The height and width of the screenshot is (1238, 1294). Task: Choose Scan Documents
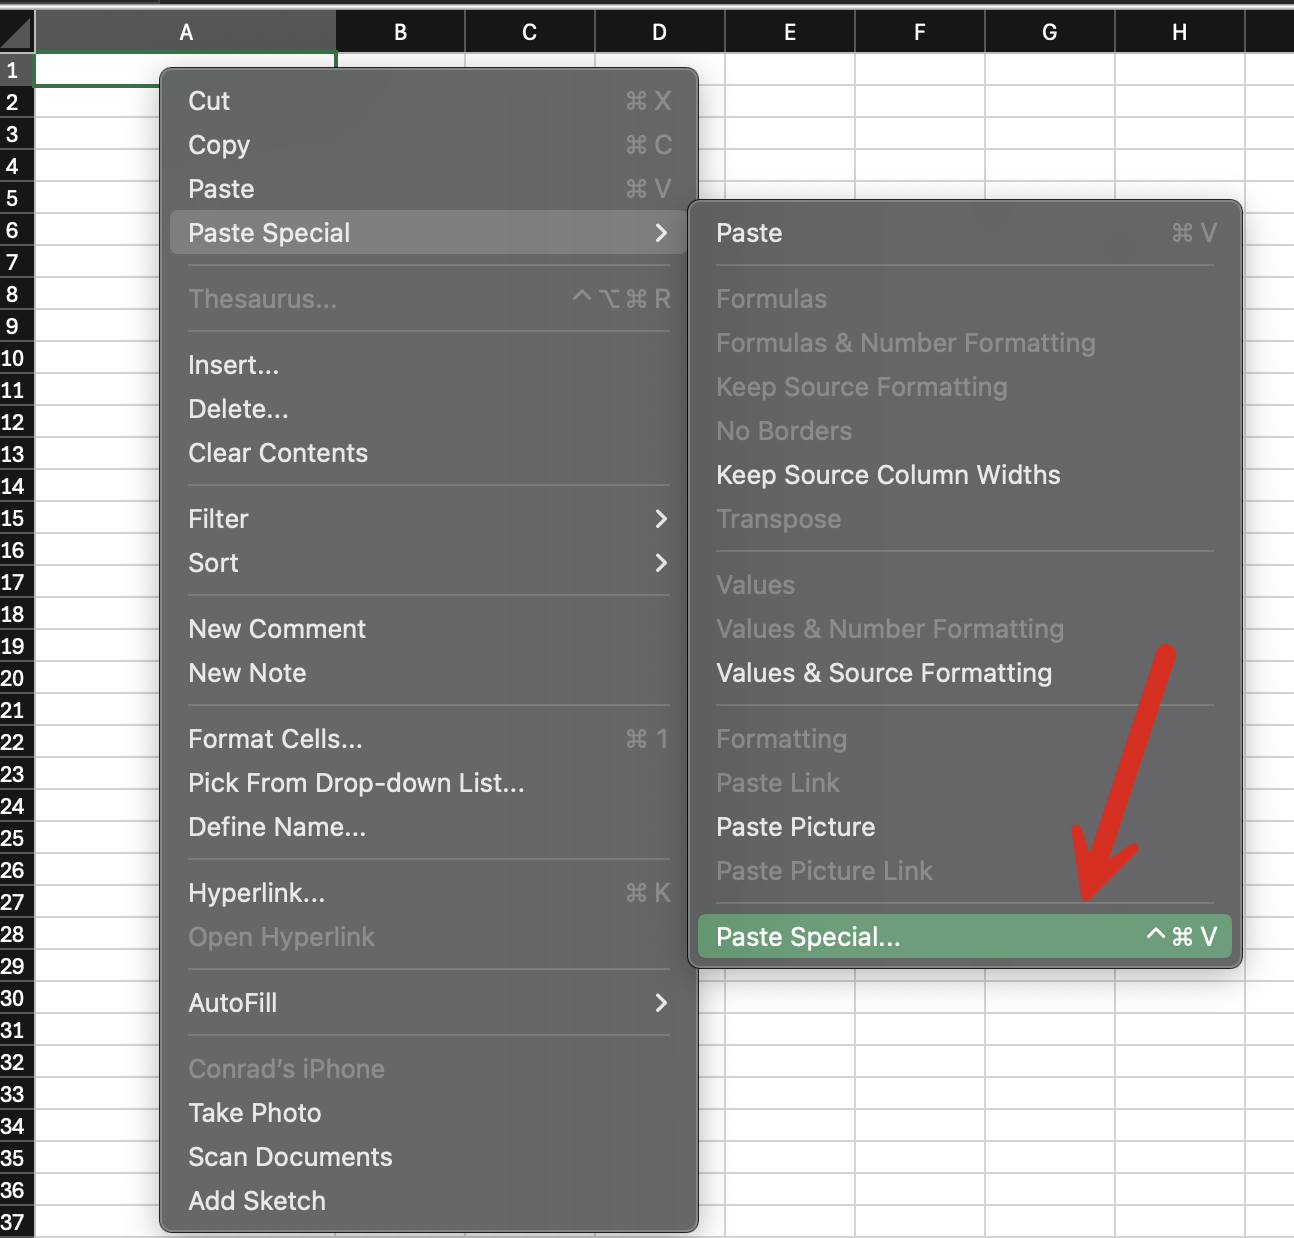pos(290,1157)
